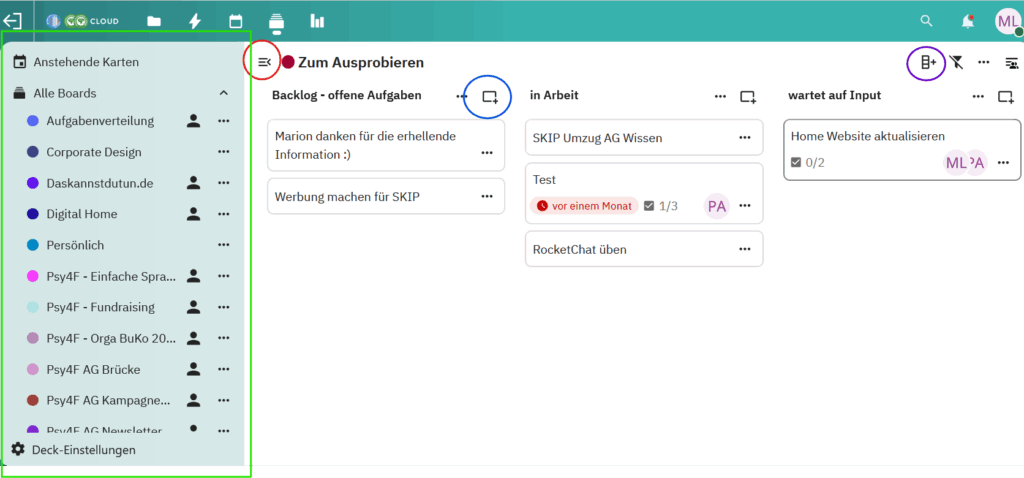Select the Digital Home board

pos(81,214)
